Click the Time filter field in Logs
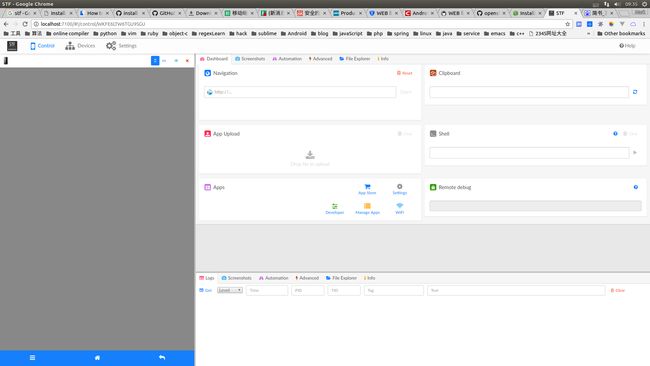The height and width of the screenshot is (366, 650). (x=267, y=291)
